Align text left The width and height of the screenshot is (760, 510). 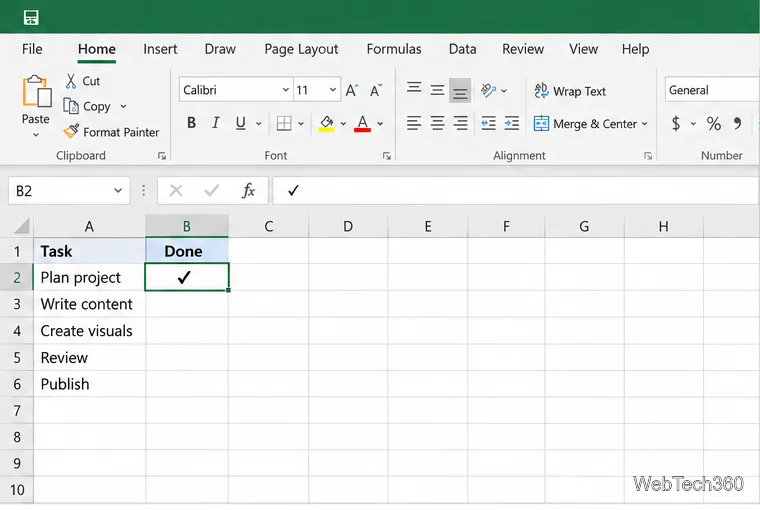(414, 123)
